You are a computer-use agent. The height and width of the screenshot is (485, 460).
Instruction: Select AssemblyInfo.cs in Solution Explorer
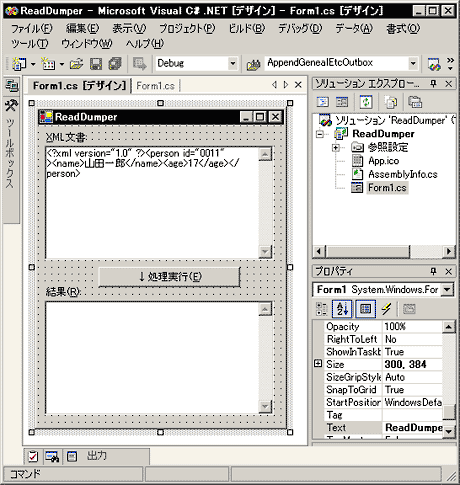pos(403,174)
